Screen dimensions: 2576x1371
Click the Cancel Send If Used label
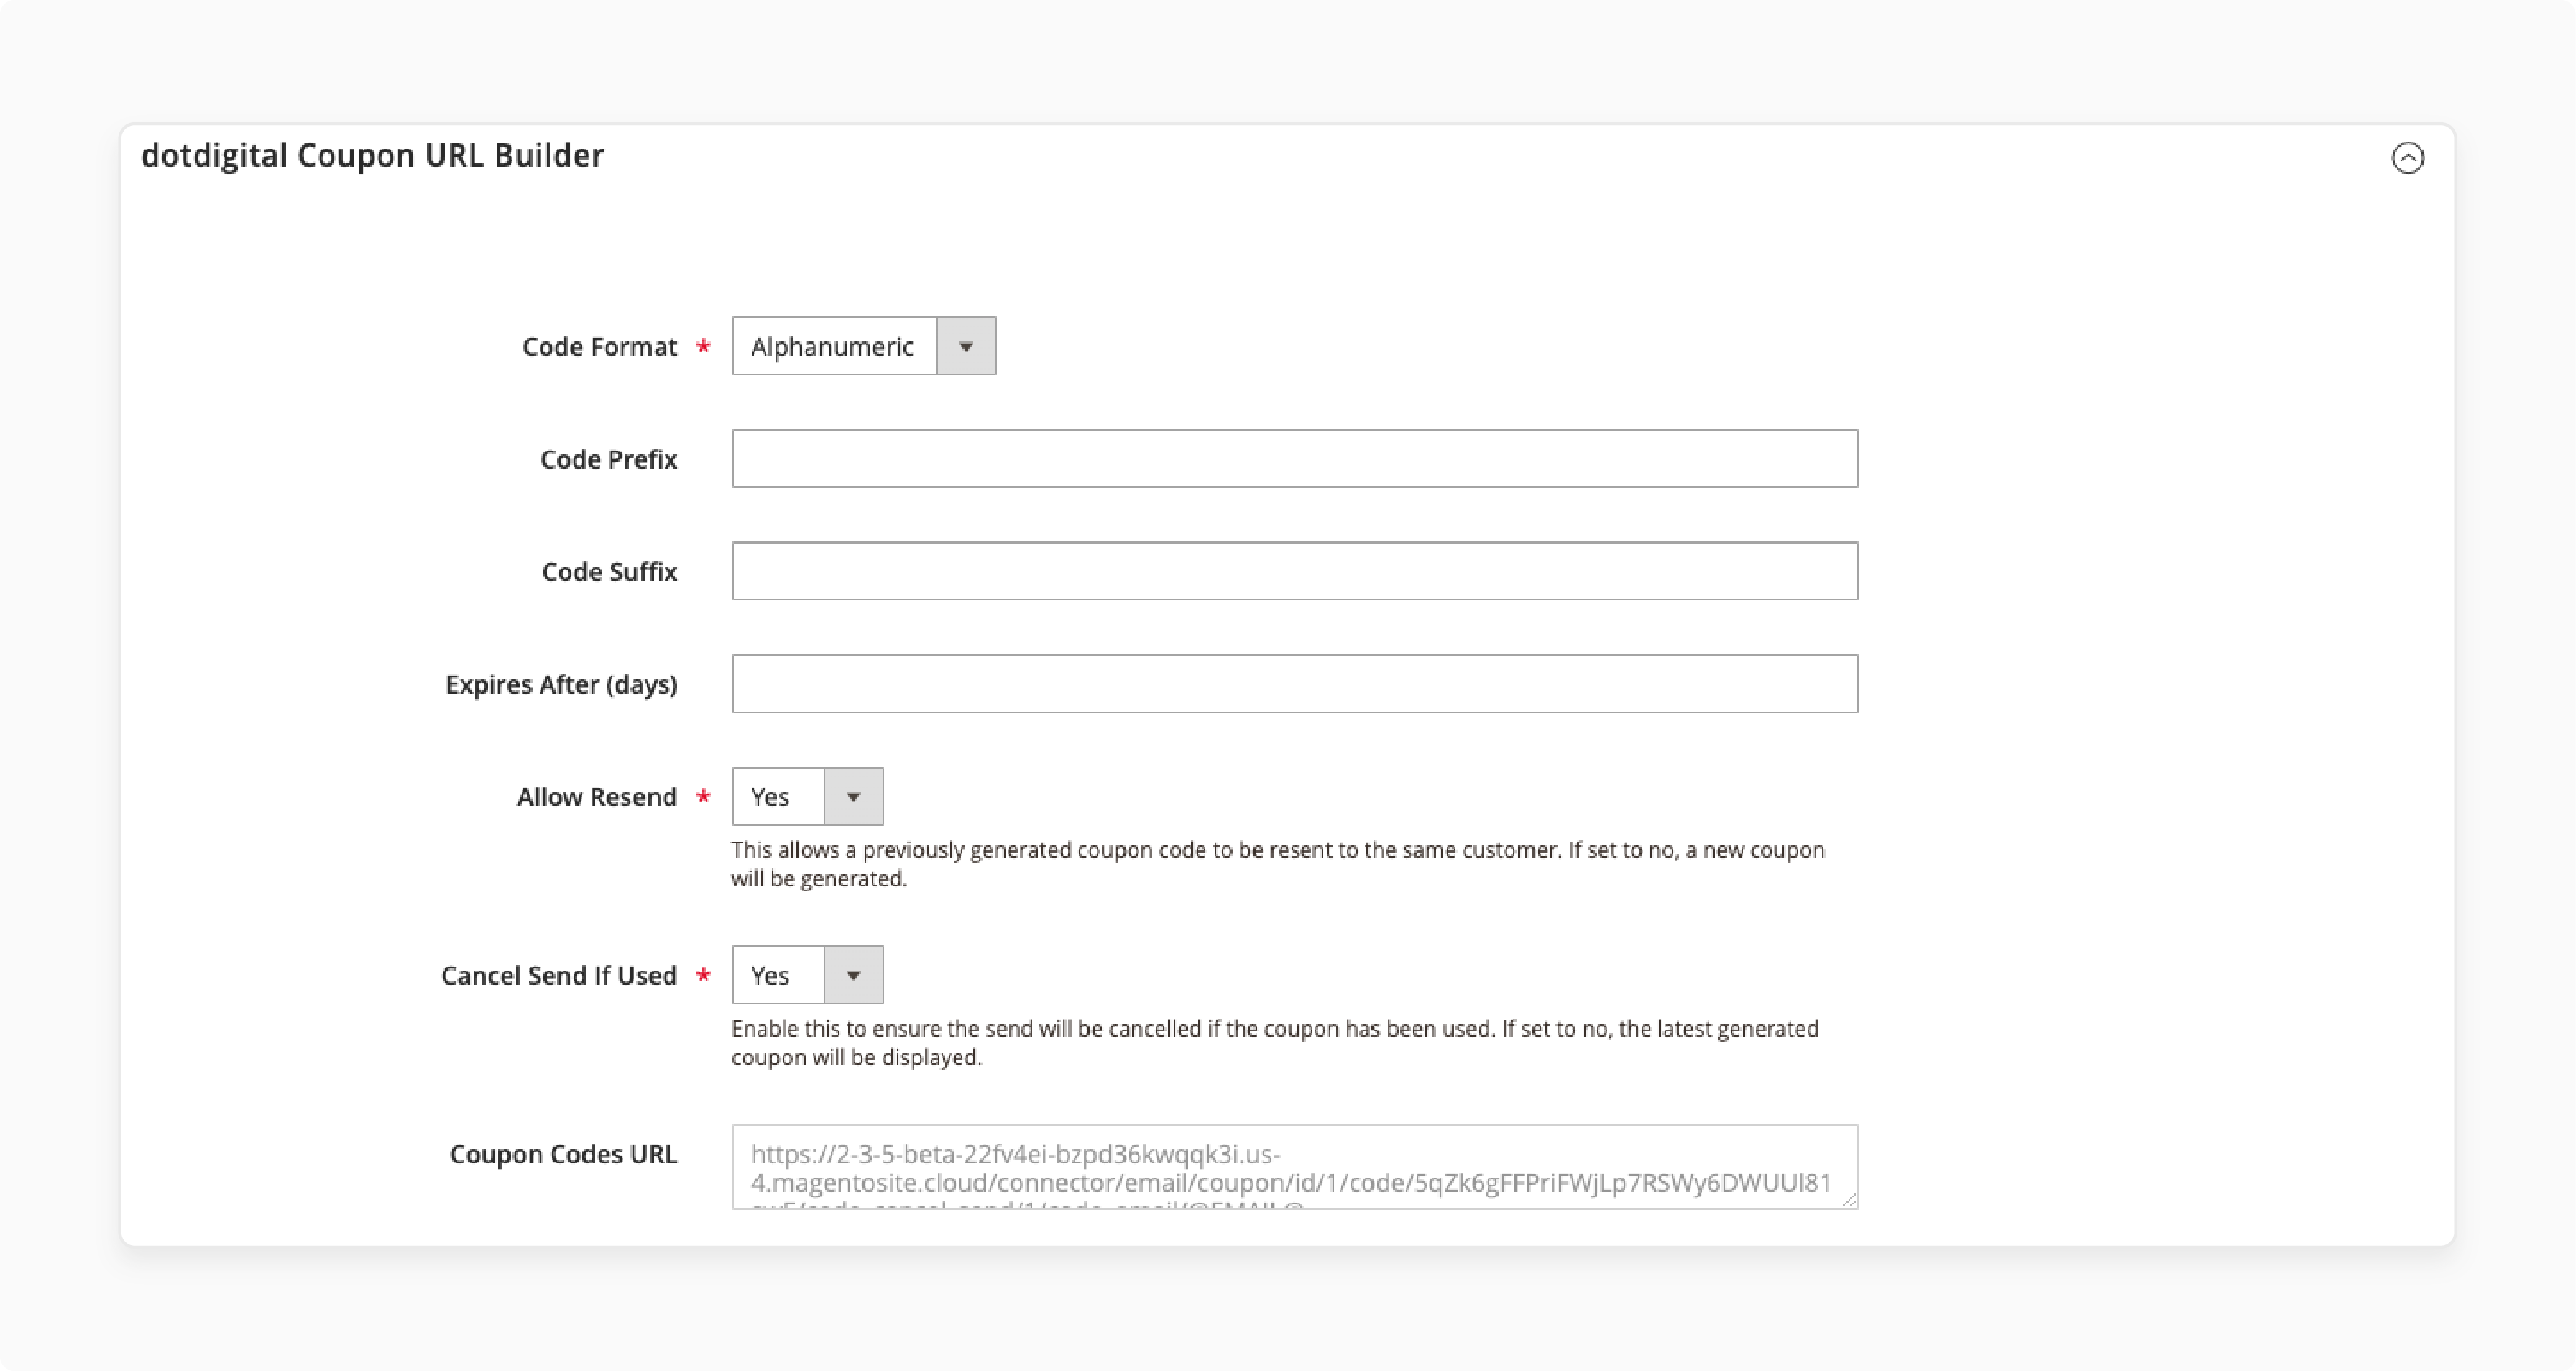559,976
